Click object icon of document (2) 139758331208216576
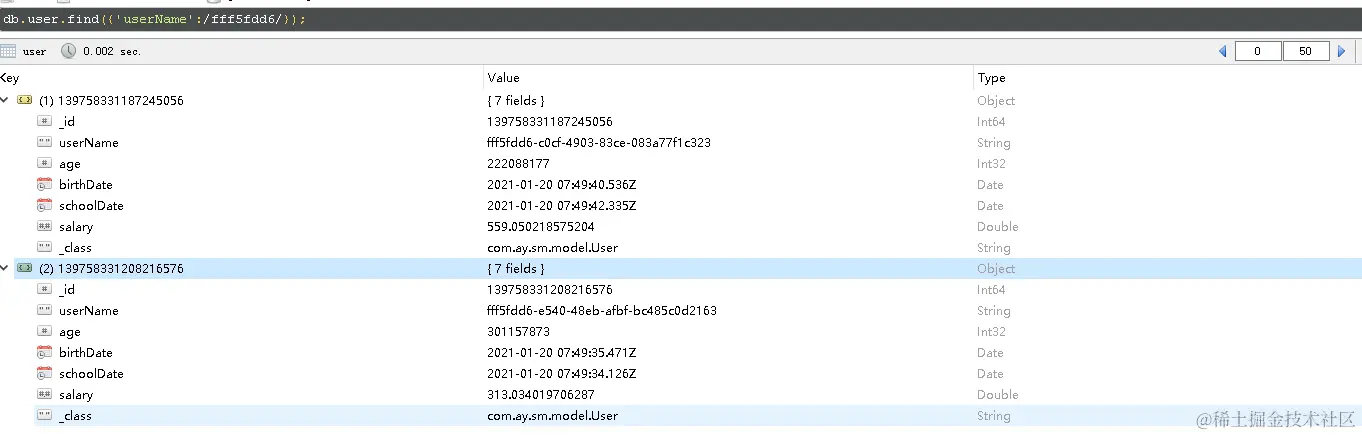 coord(25,268)
